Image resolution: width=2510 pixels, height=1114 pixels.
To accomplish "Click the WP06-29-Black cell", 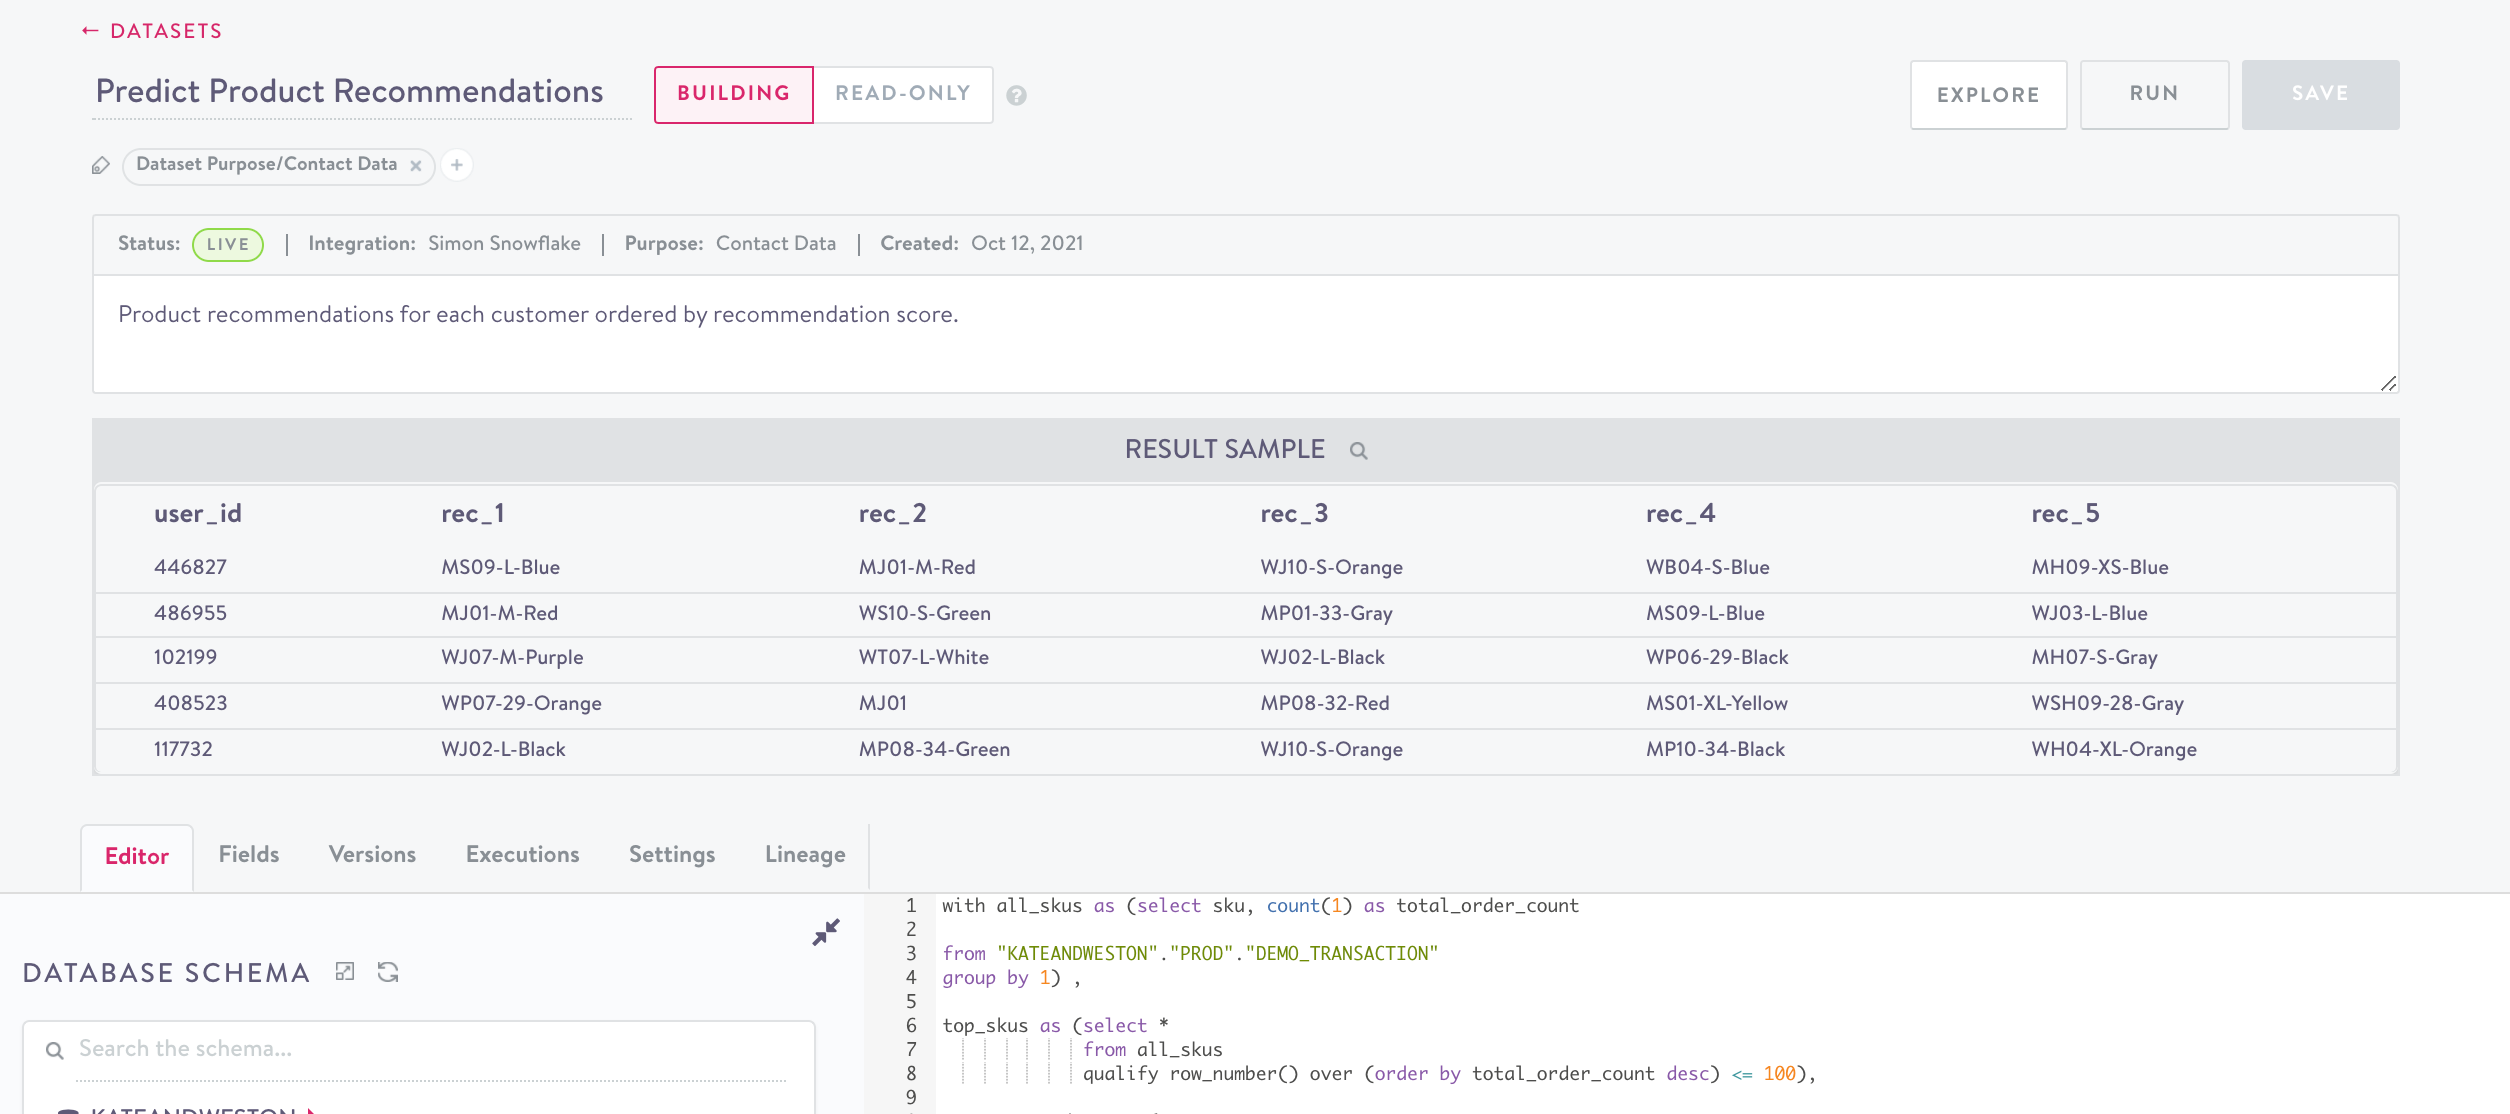I will point(1717,657).
